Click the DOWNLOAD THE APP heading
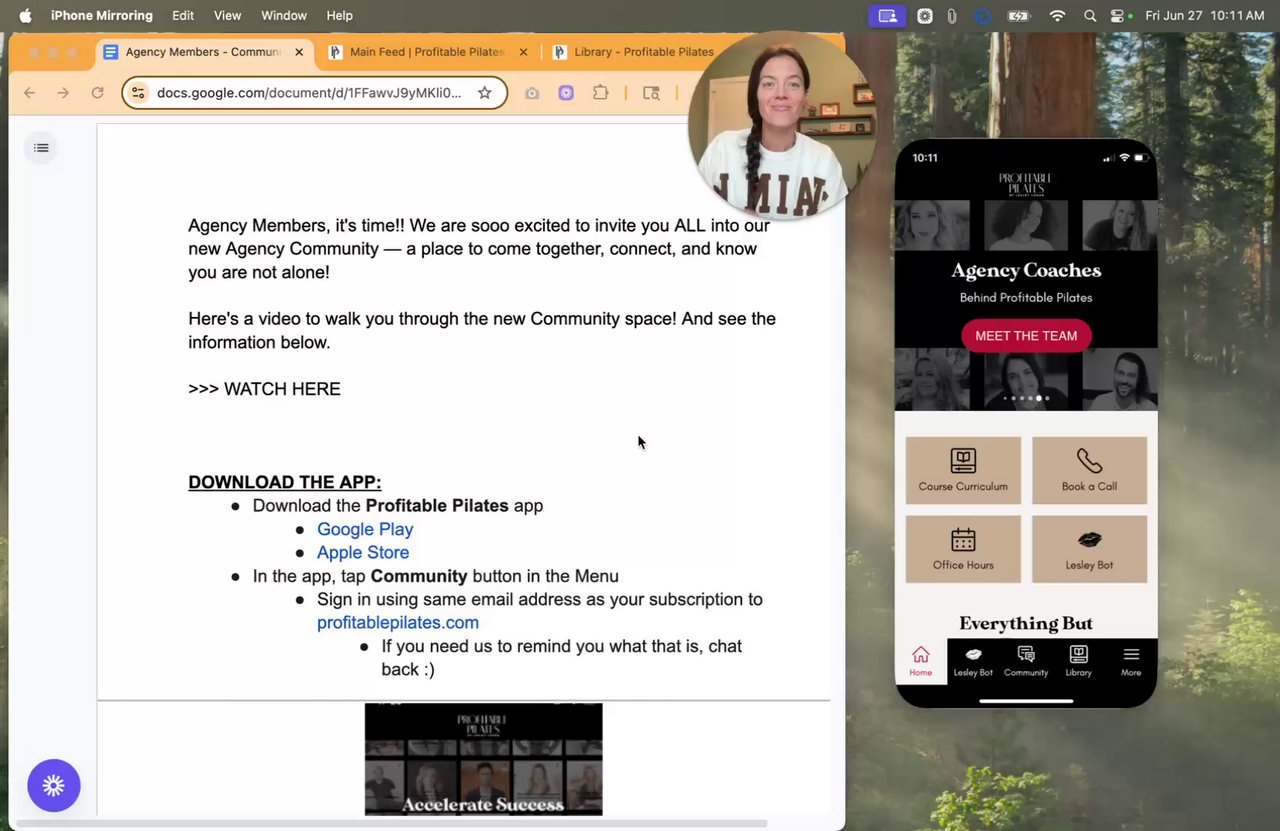 285,482
